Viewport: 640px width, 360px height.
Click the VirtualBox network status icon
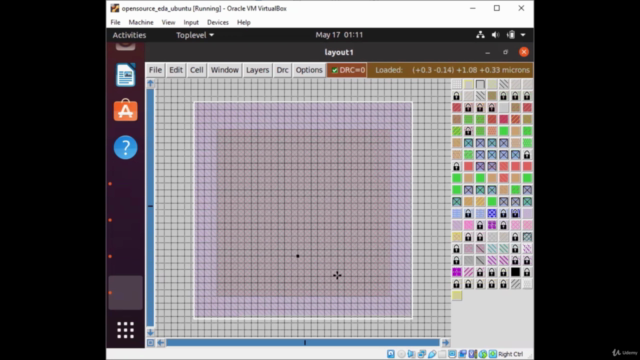[x=422, y=354]
